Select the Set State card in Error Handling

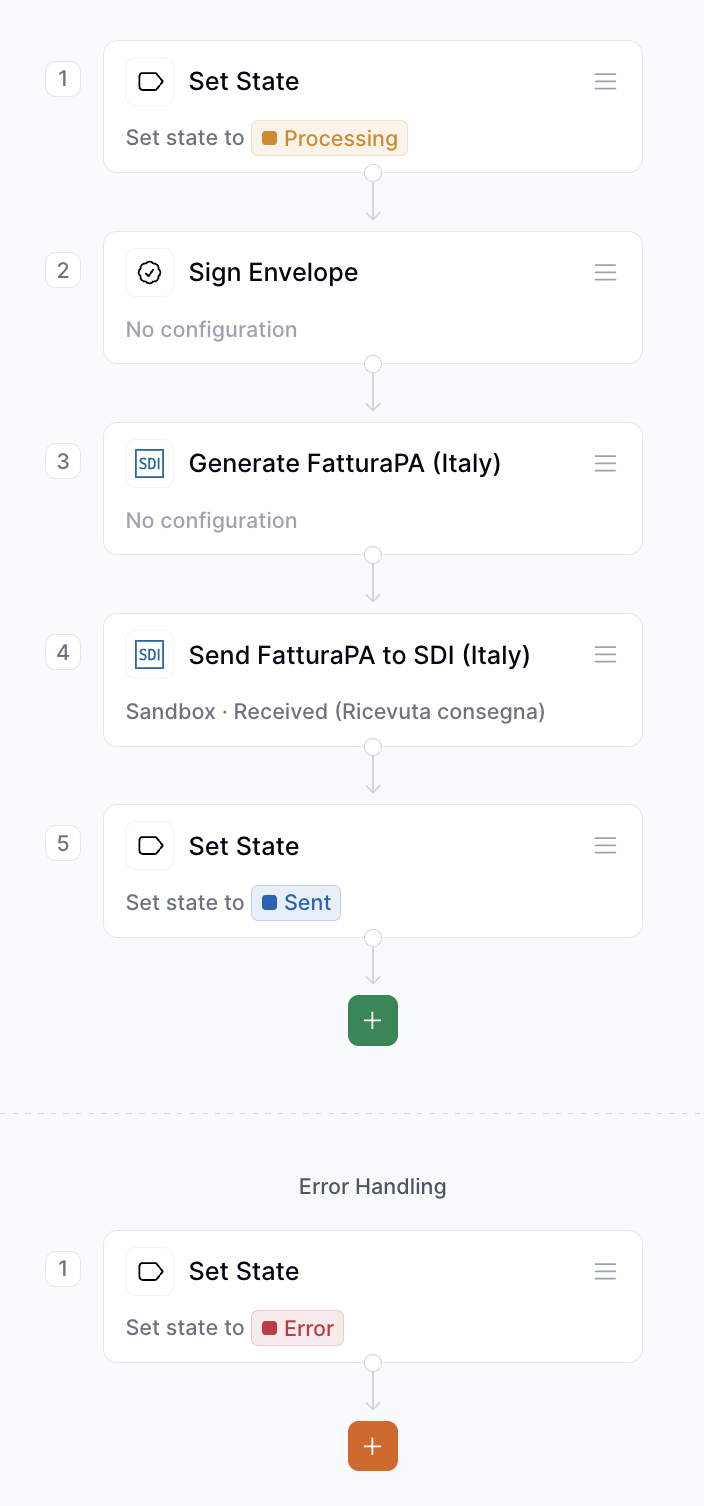[372, 1296]
